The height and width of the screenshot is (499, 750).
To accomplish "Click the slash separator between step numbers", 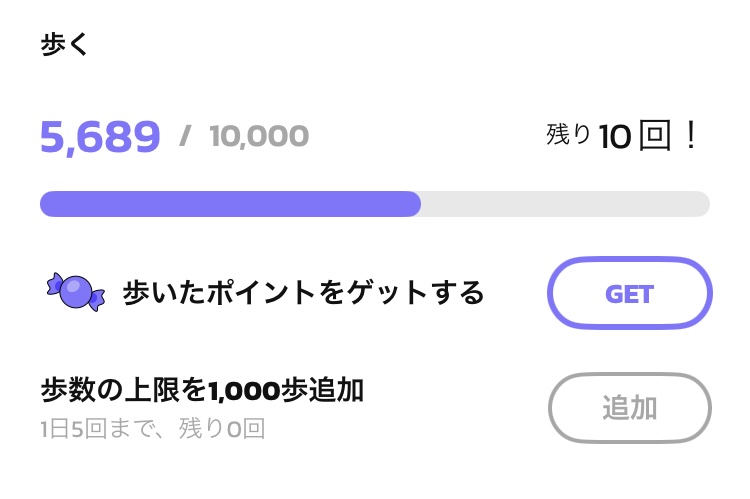I will tap(185, 136).
